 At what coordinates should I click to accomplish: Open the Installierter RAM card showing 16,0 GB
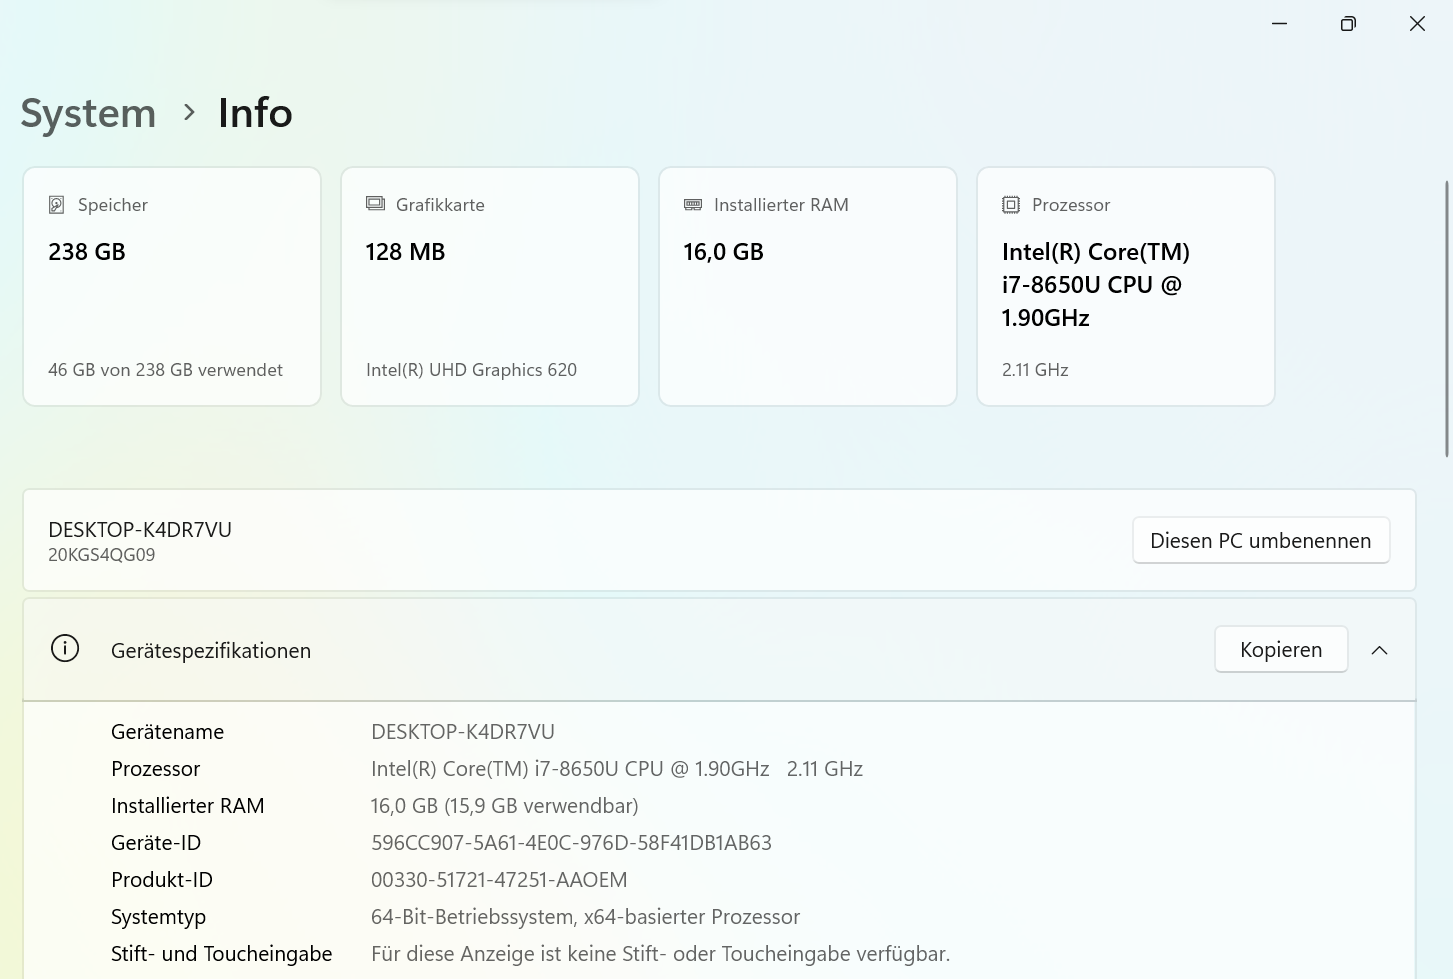pos(808,286)
